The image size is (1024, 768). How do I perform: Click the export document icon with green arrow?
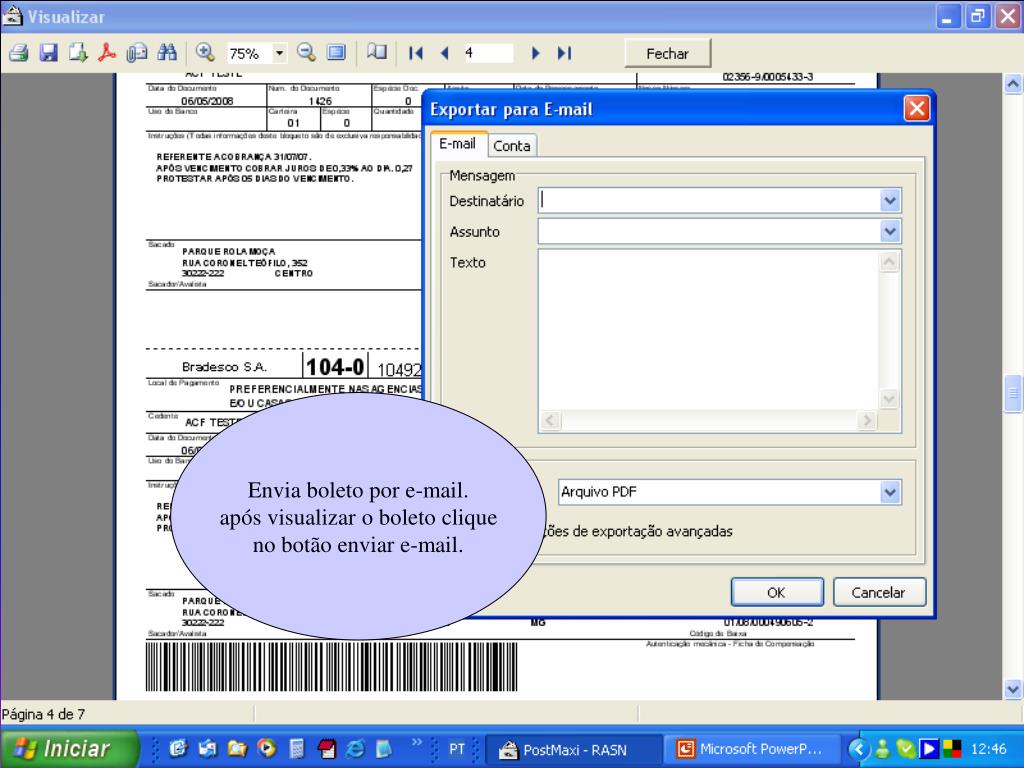pos(78,53)
